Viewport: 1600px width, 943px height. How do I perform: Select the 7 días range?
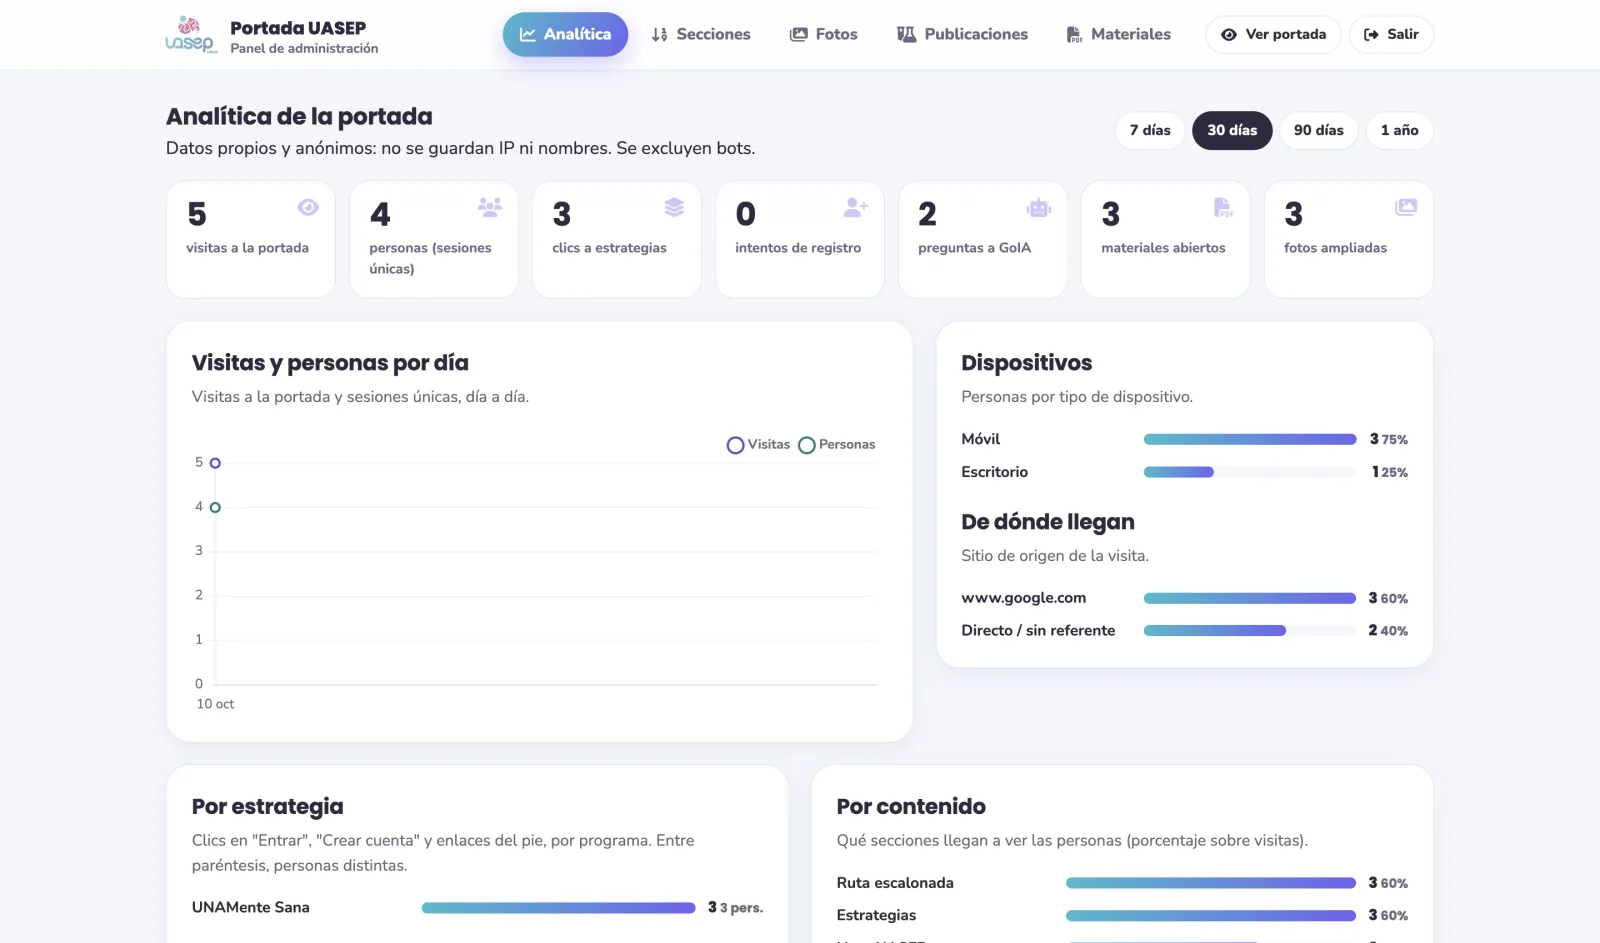coord(1150,130)
